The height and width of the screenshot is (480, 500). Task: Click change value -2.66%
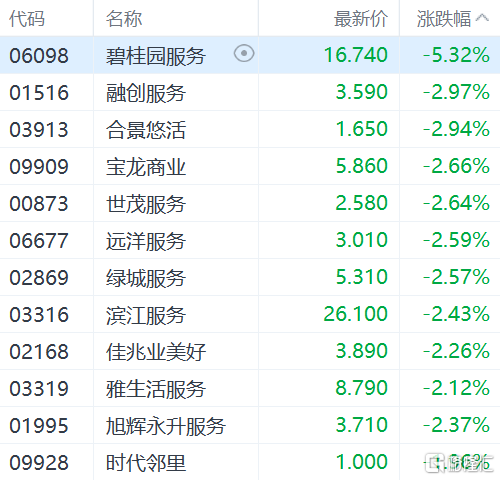(x=456, y=166)
